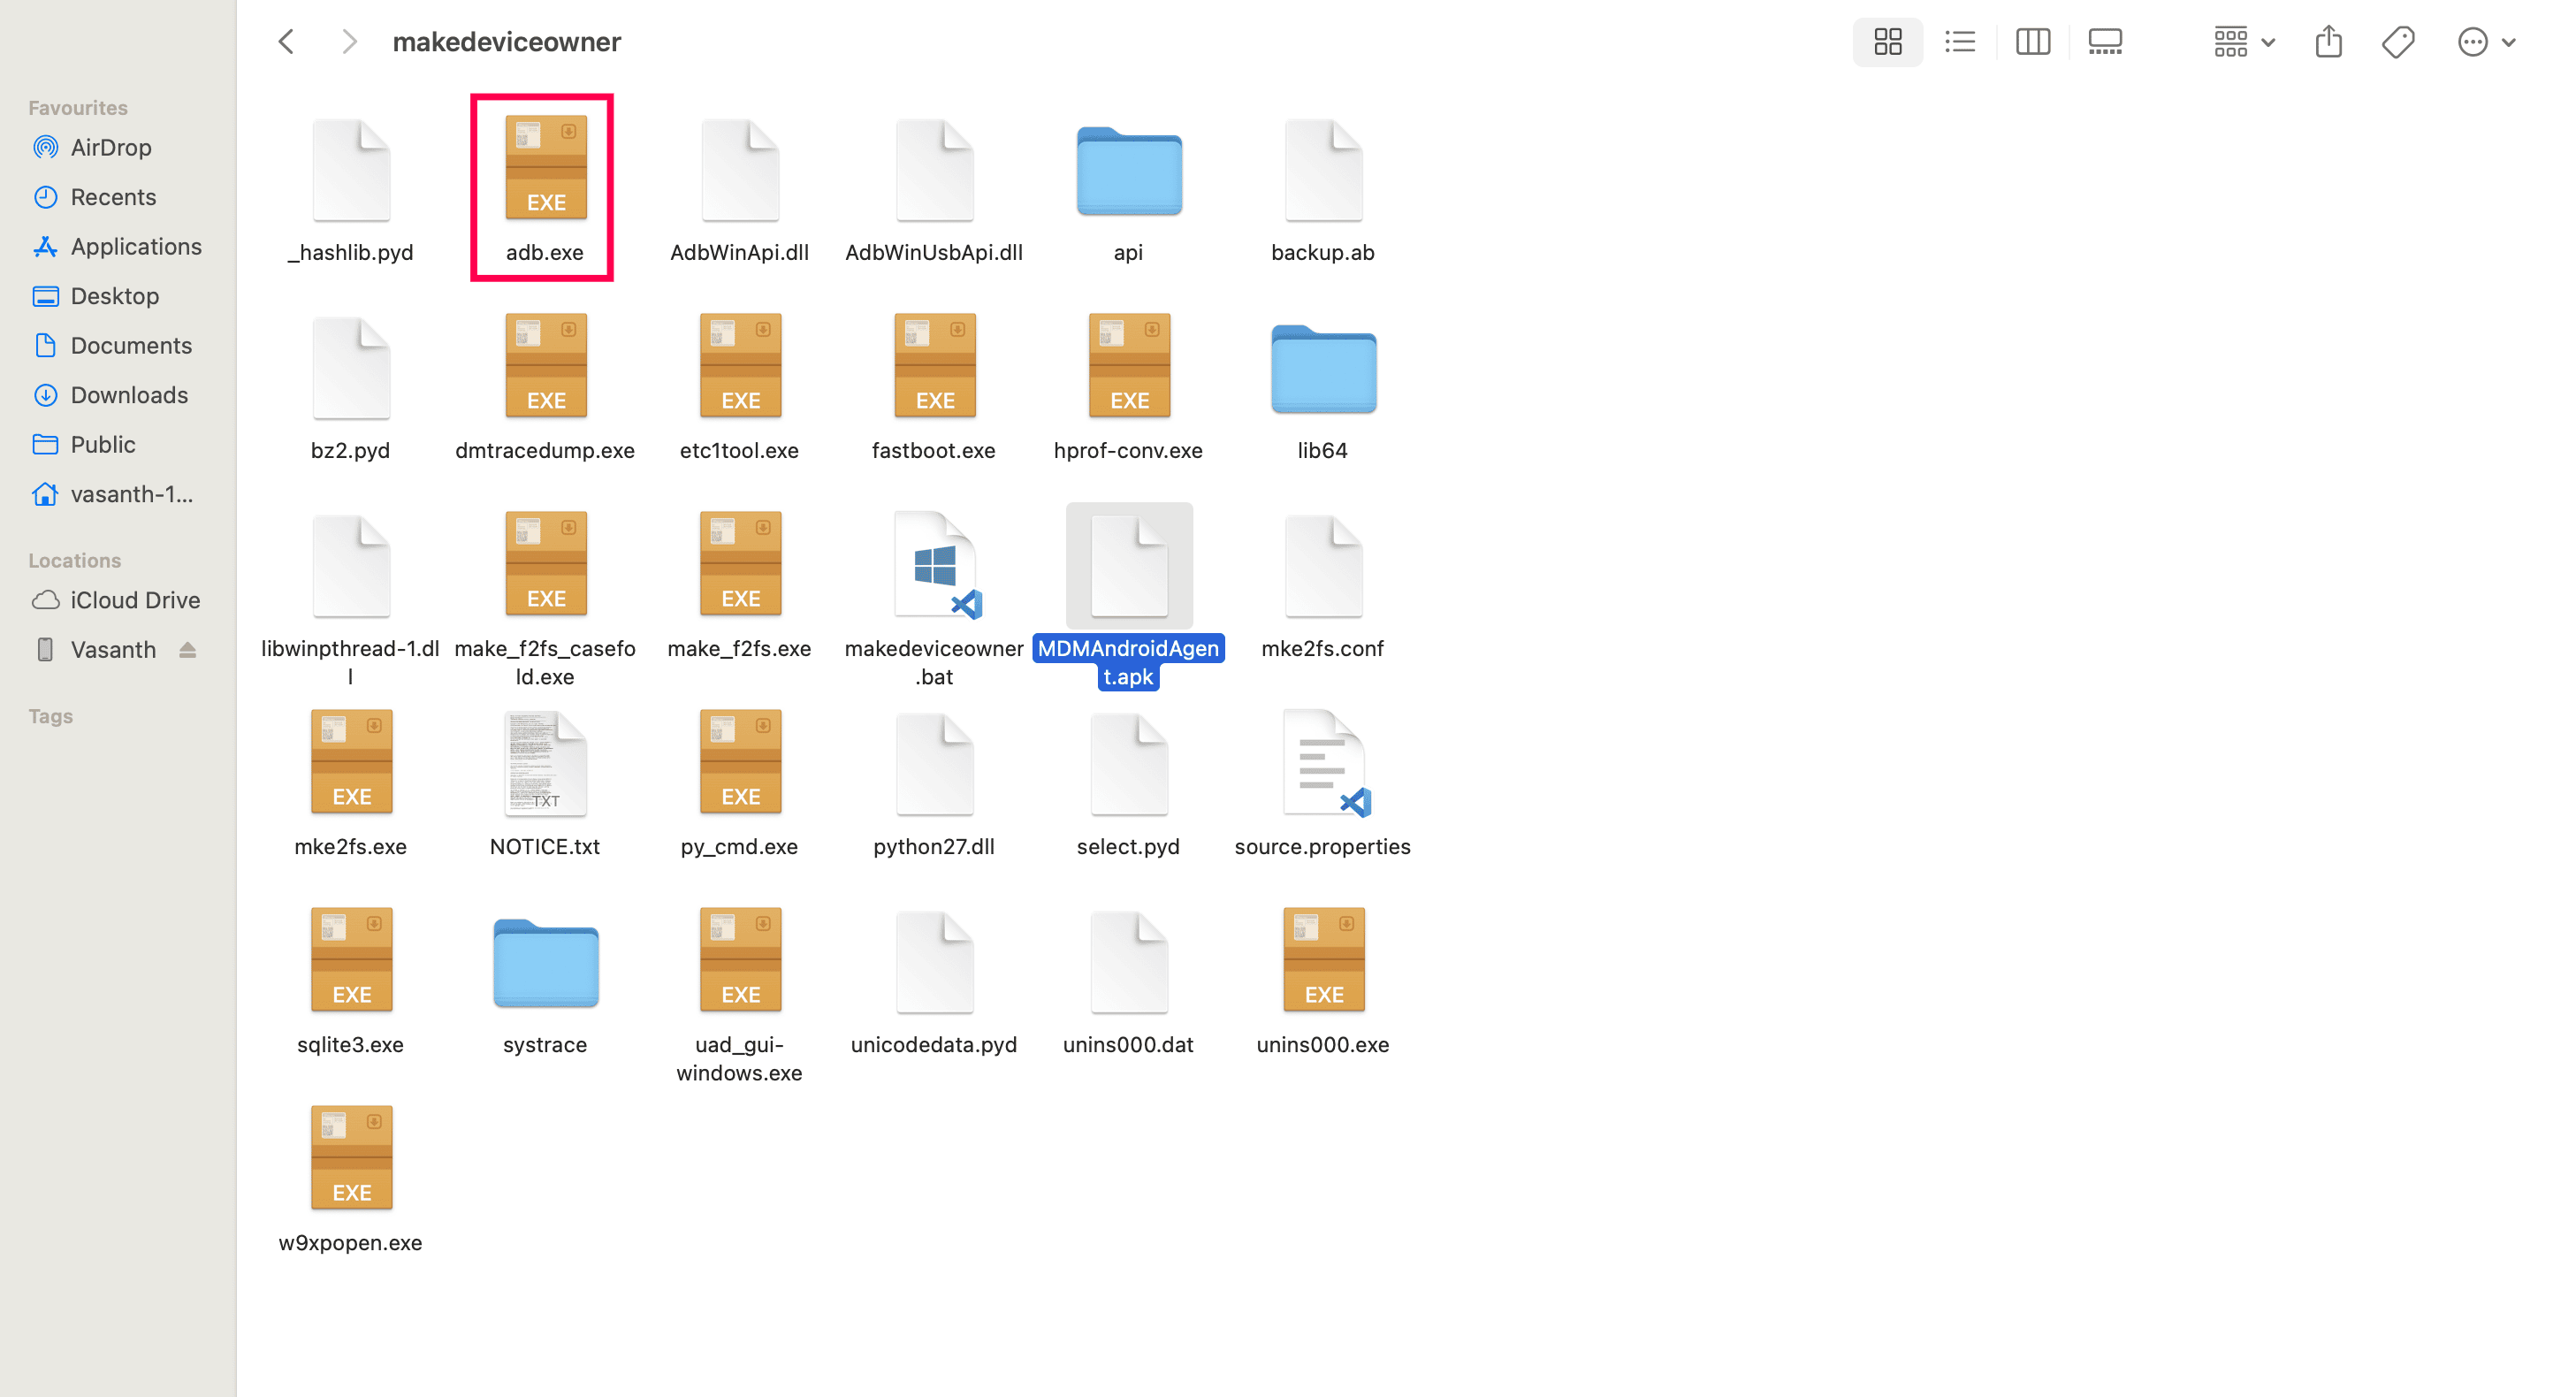2576x1397 pixels.
Task: Select the makedeviceowner.bat file
Action: coord(934,565)
